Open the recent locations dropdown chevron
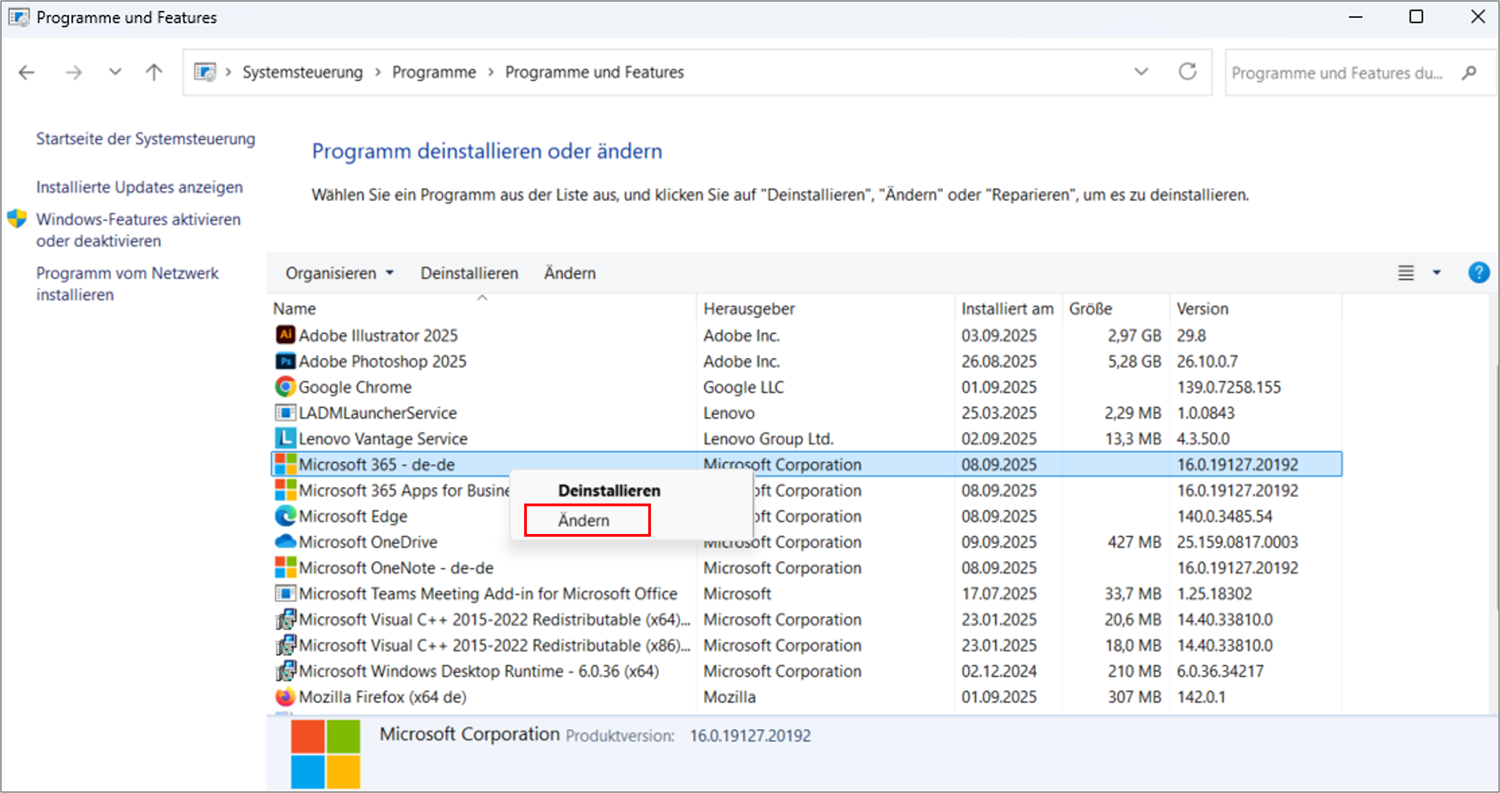Image resolution: width=1500 pixels, height=793 pixels. [x=115, y=72]
